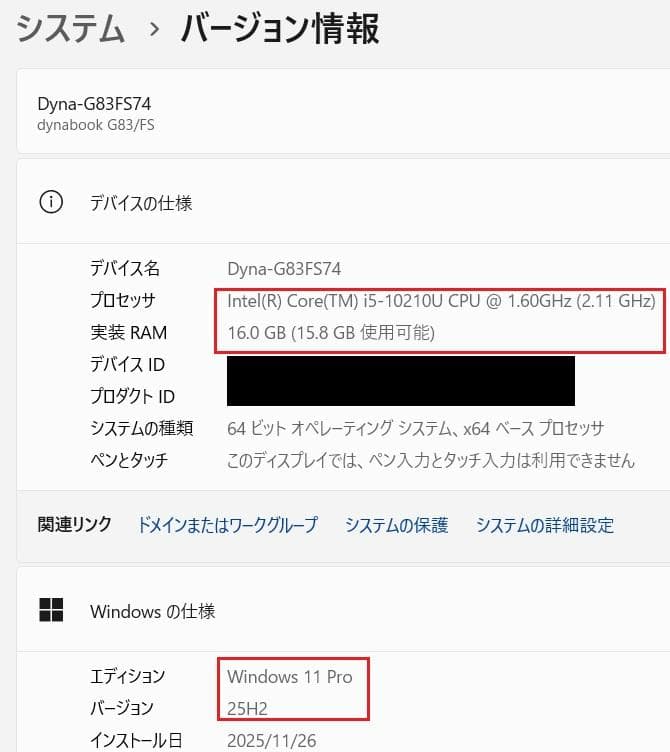Select the デバイス名 value Dyna-G83FS74
This screenshot has width=670, height=752.
point(284,269)
